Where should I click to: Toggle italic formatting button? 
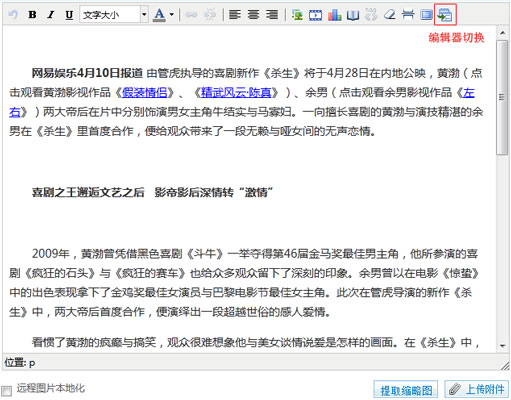click(51, 15)
